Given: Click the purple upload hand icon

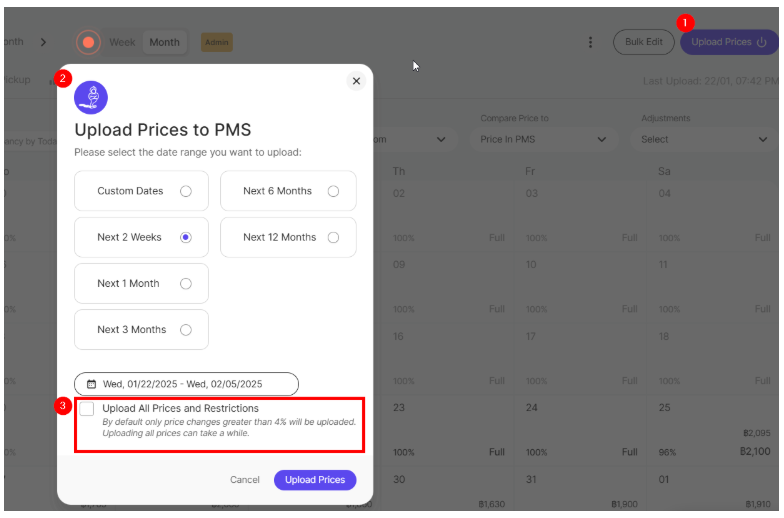Looking at the screenshot, I should point(91,97).
